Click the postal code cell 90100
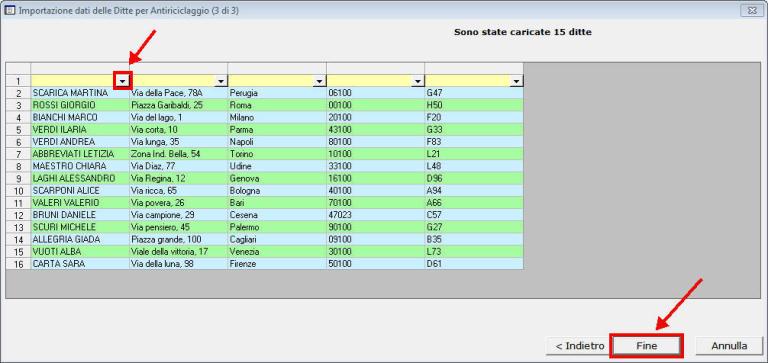Screen dimensions: 768x363 click(375, 227)
